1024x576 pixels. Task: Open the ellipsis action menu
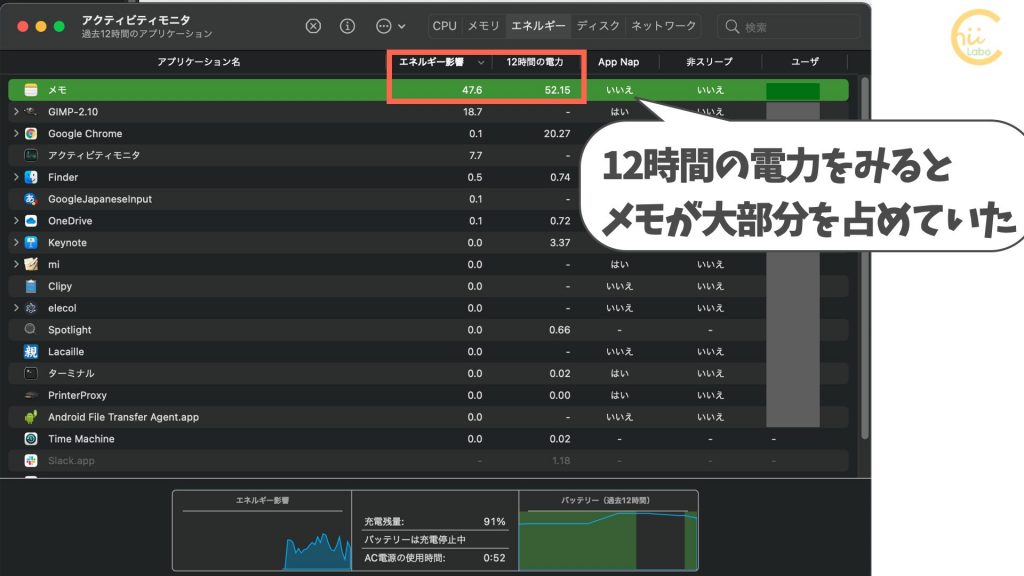391,26
